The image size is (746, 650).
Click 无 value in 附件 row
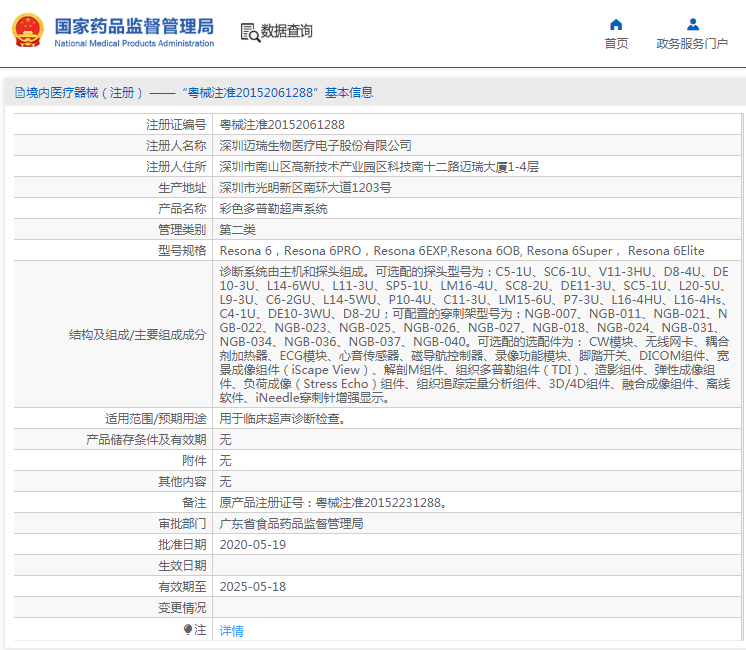point(226,461)
